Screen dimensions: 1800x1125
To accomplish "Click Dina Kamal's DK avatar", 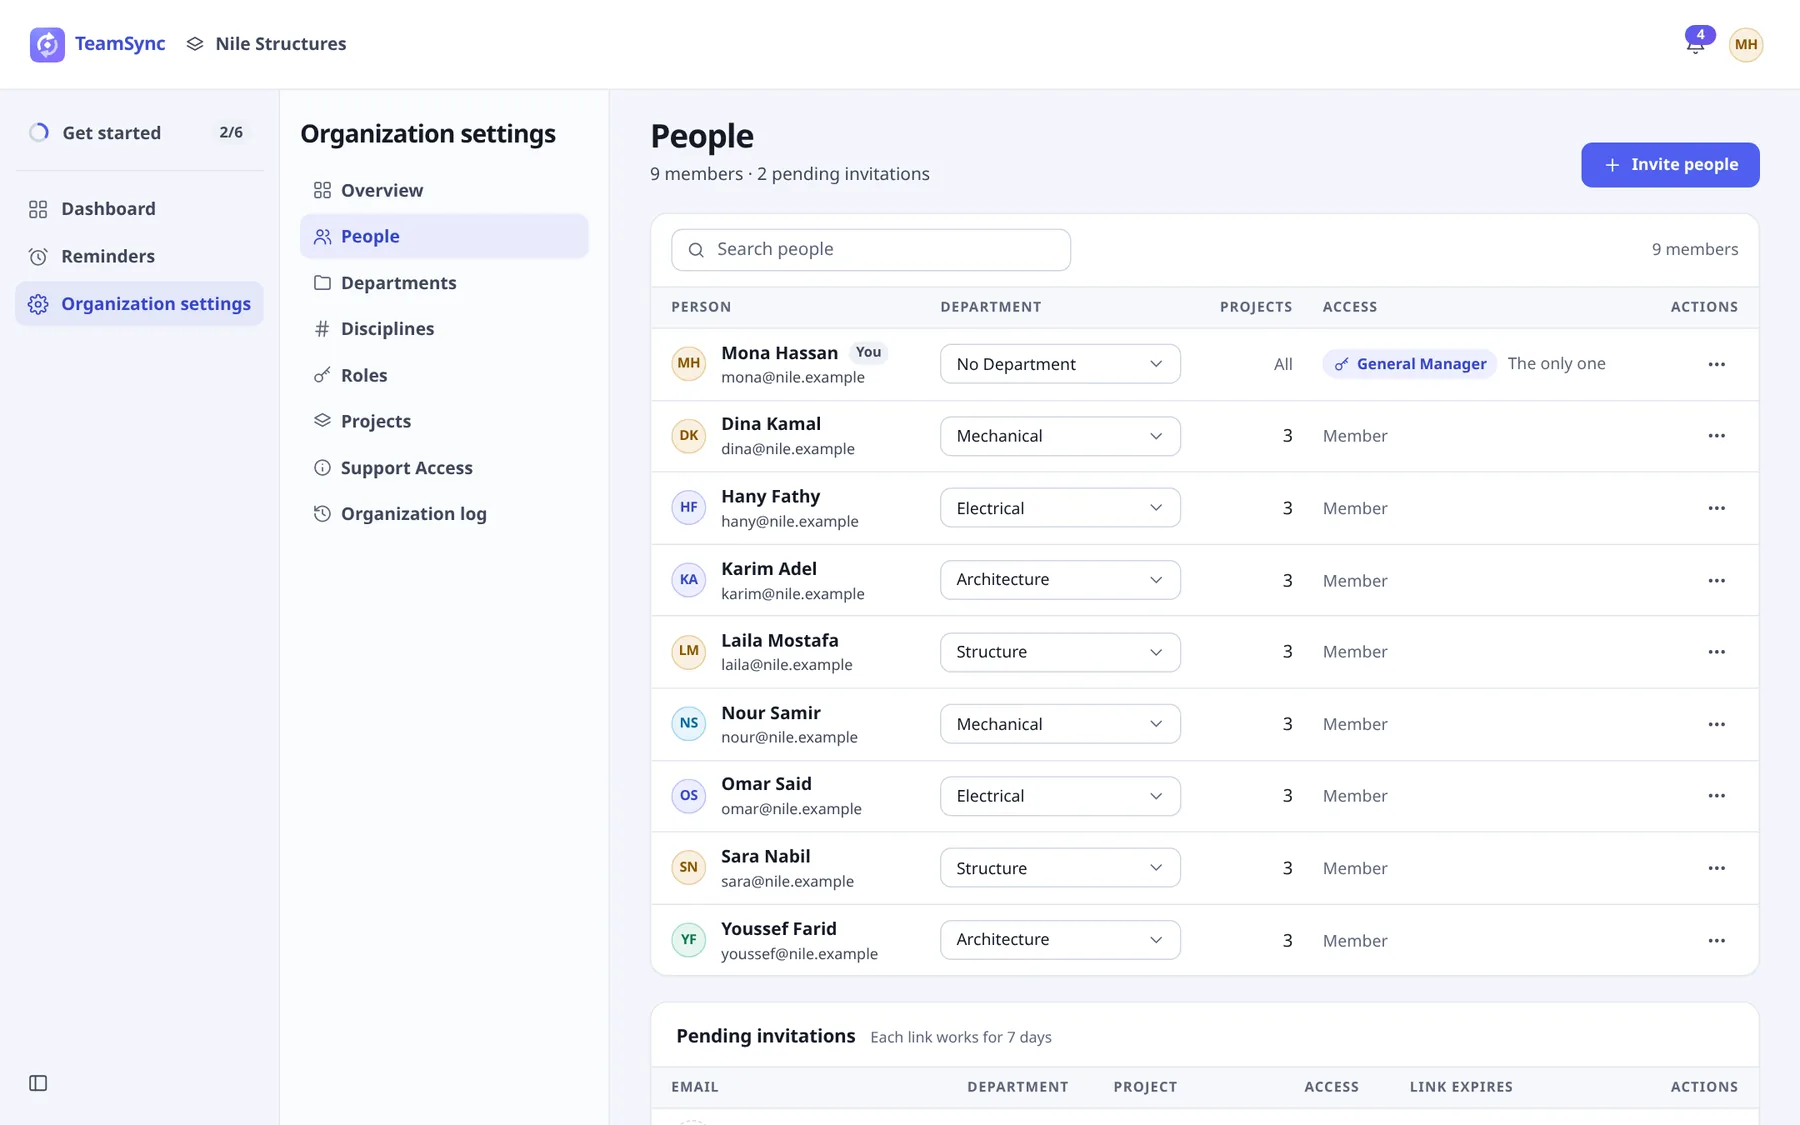I will point(689,436).
